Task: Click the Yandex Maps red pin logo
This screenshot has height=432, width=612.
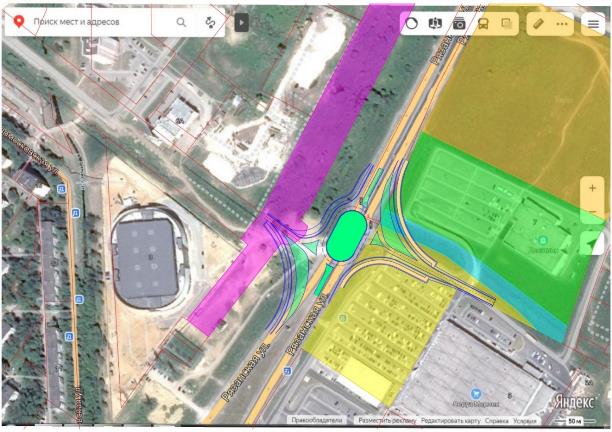Action: pos(17,21)
